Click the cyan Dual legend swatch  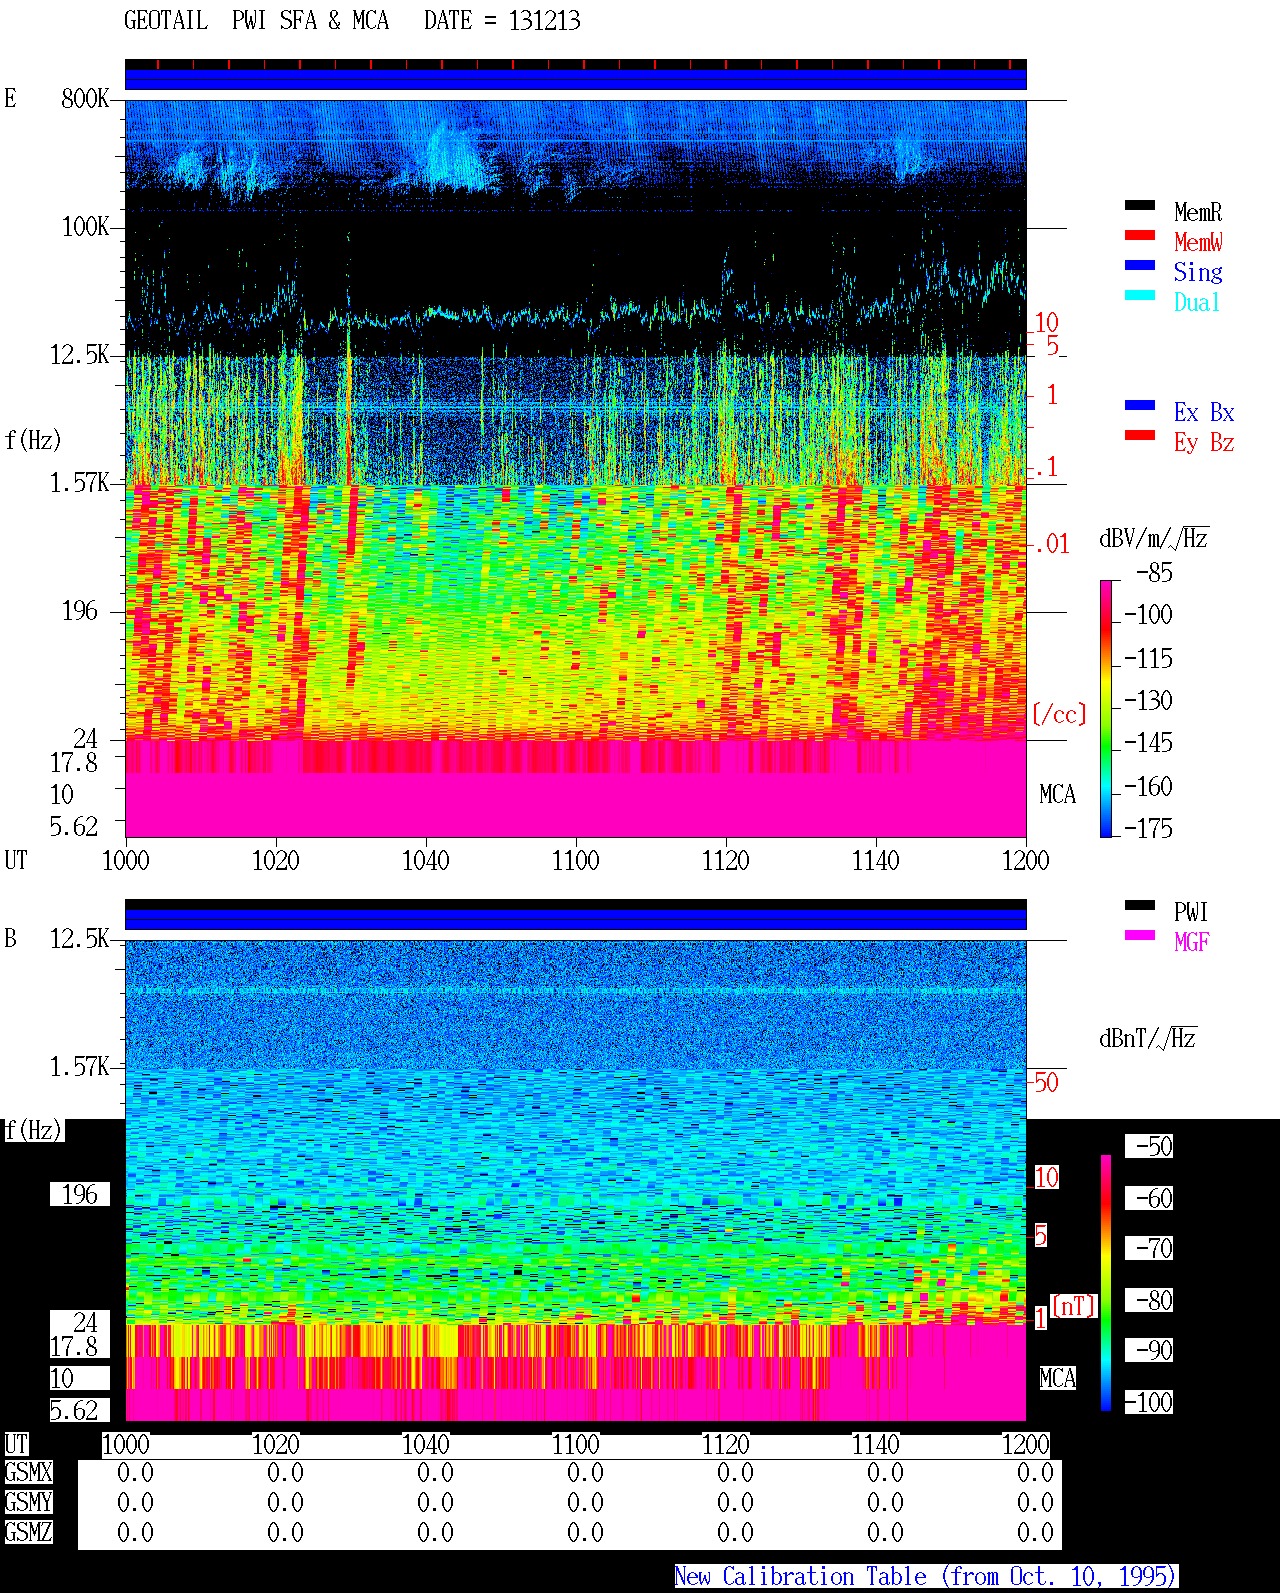(x=1140, y=296)
